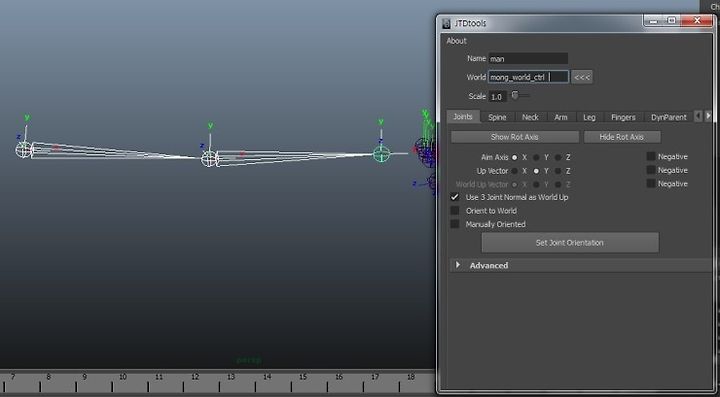720x397 pixels.
Task: Click frame 18 on the timeline
Action: (411, 377)
